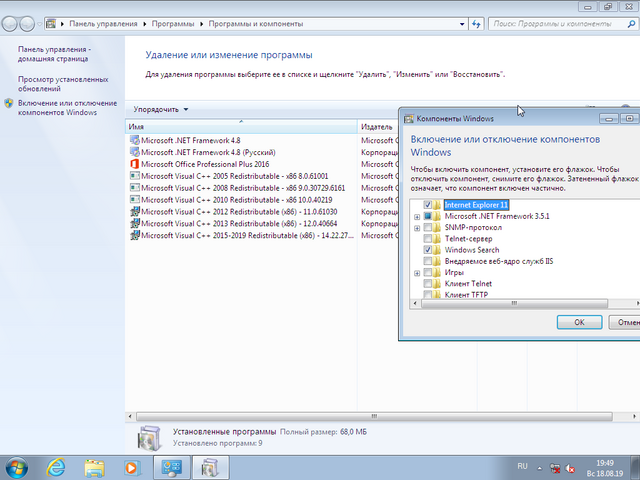Screen dimensions: 640x480
Task: Expand Microsoft .NET Framework 3.5.1 tree node
Action: click(417, 217)
